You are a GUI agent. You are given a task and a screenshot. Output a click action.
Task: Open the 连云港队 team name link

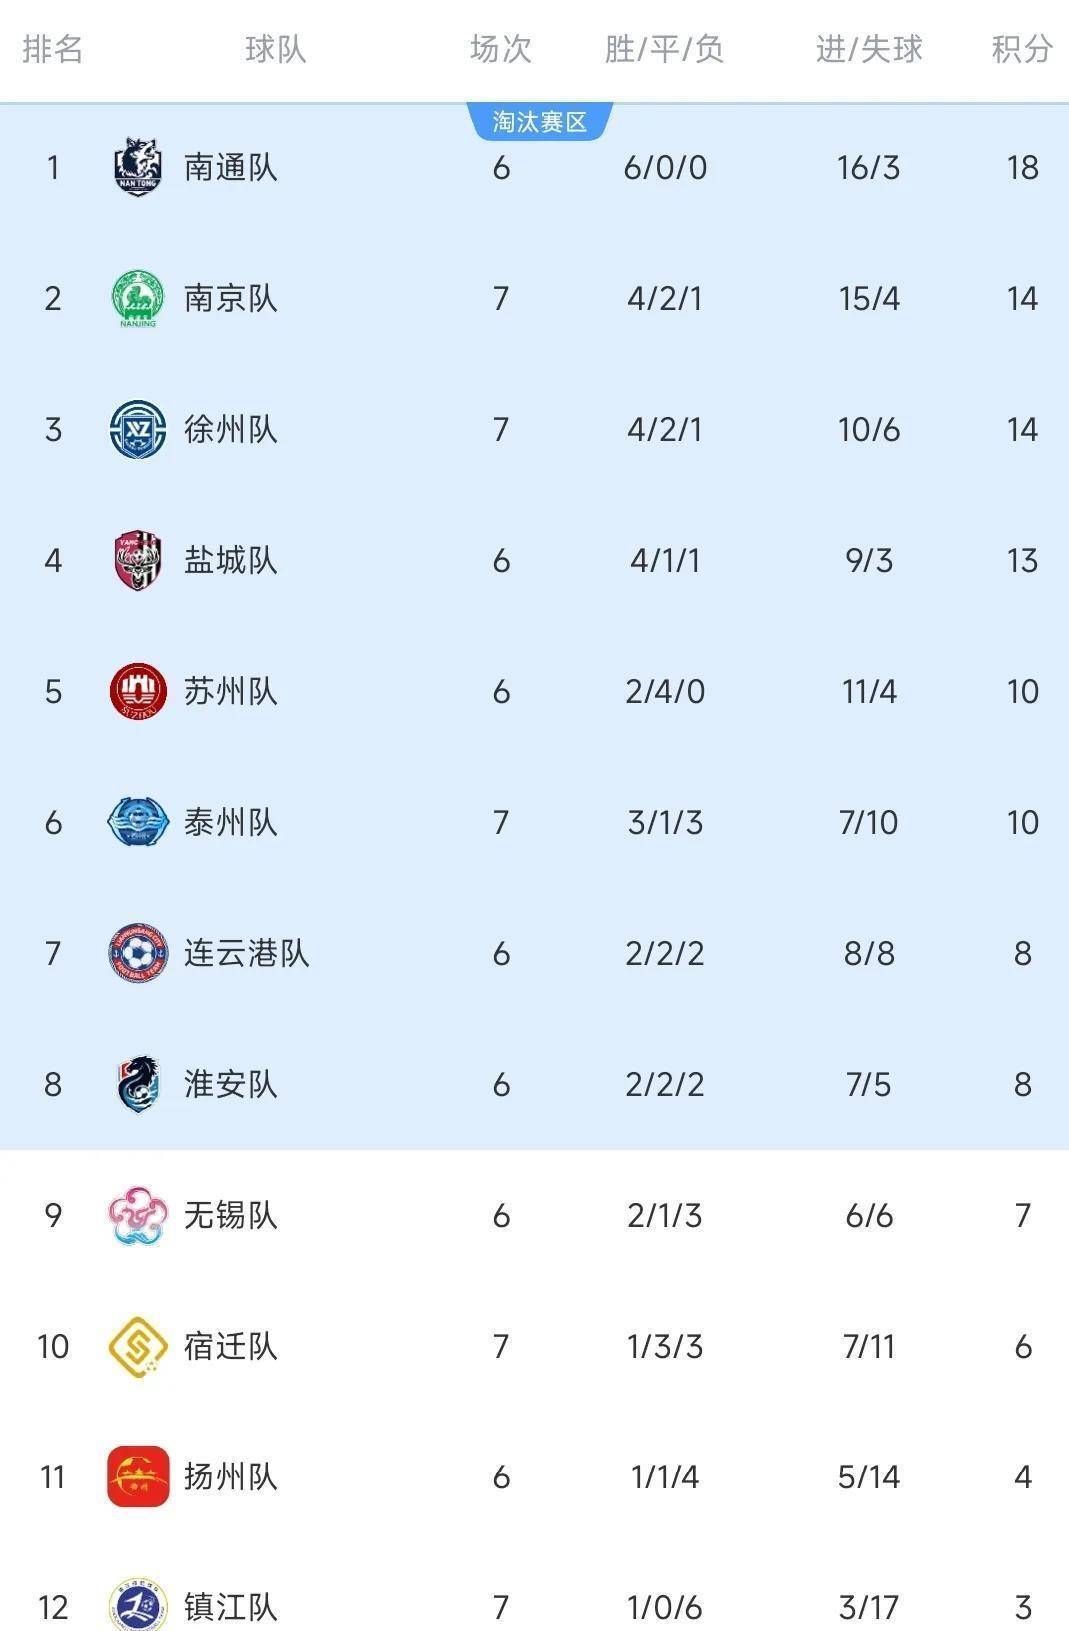[246, 953]
